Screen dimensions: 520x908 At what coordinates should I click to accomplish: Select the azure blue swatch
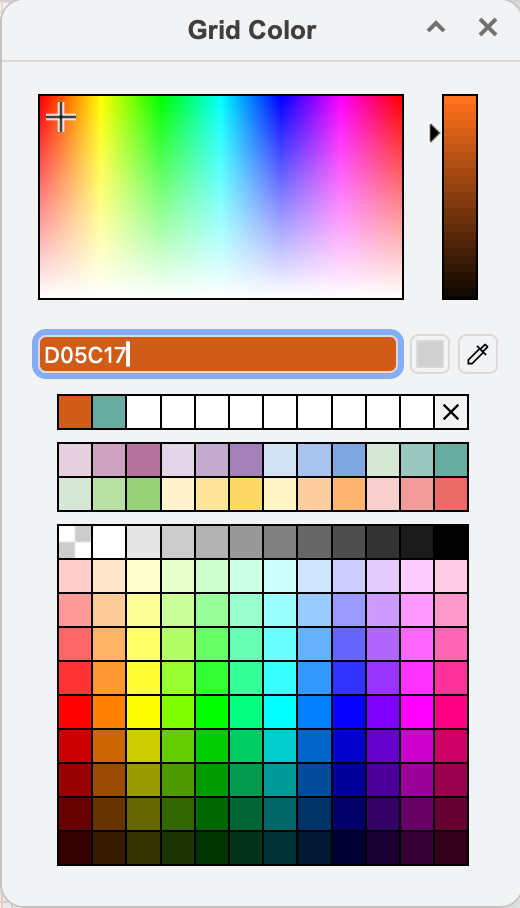(x=314, y=712)
